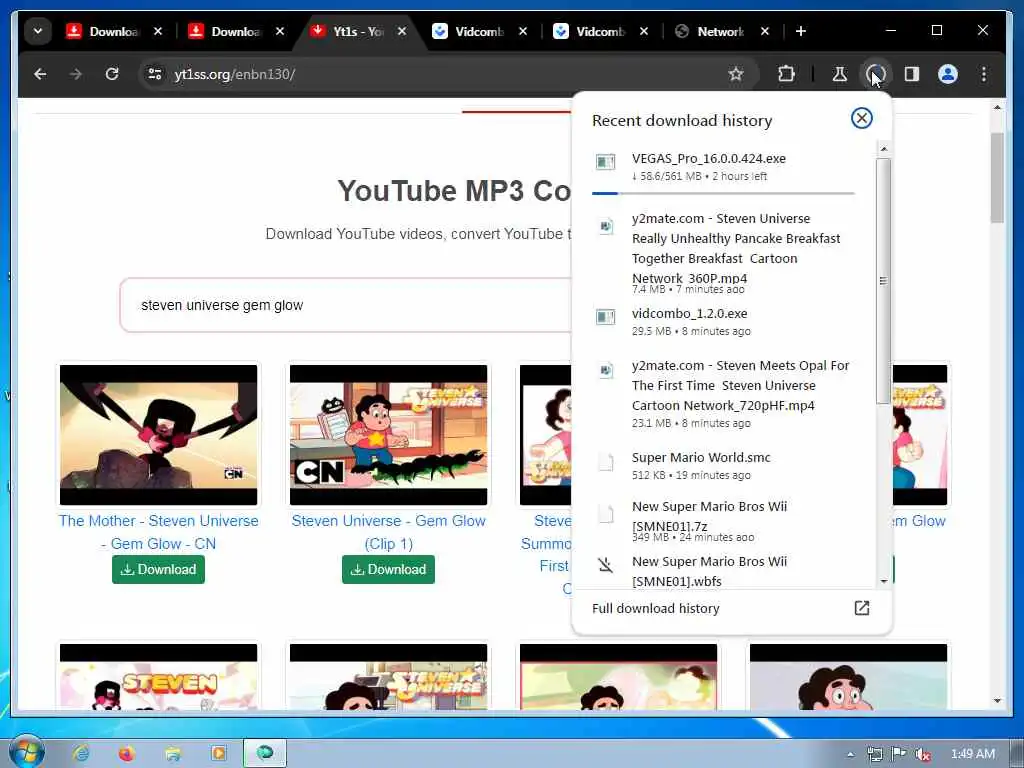Click the Steven Meets Opal video file icon
Screen dimensions: 1024x768
click(x=606, y=371)
